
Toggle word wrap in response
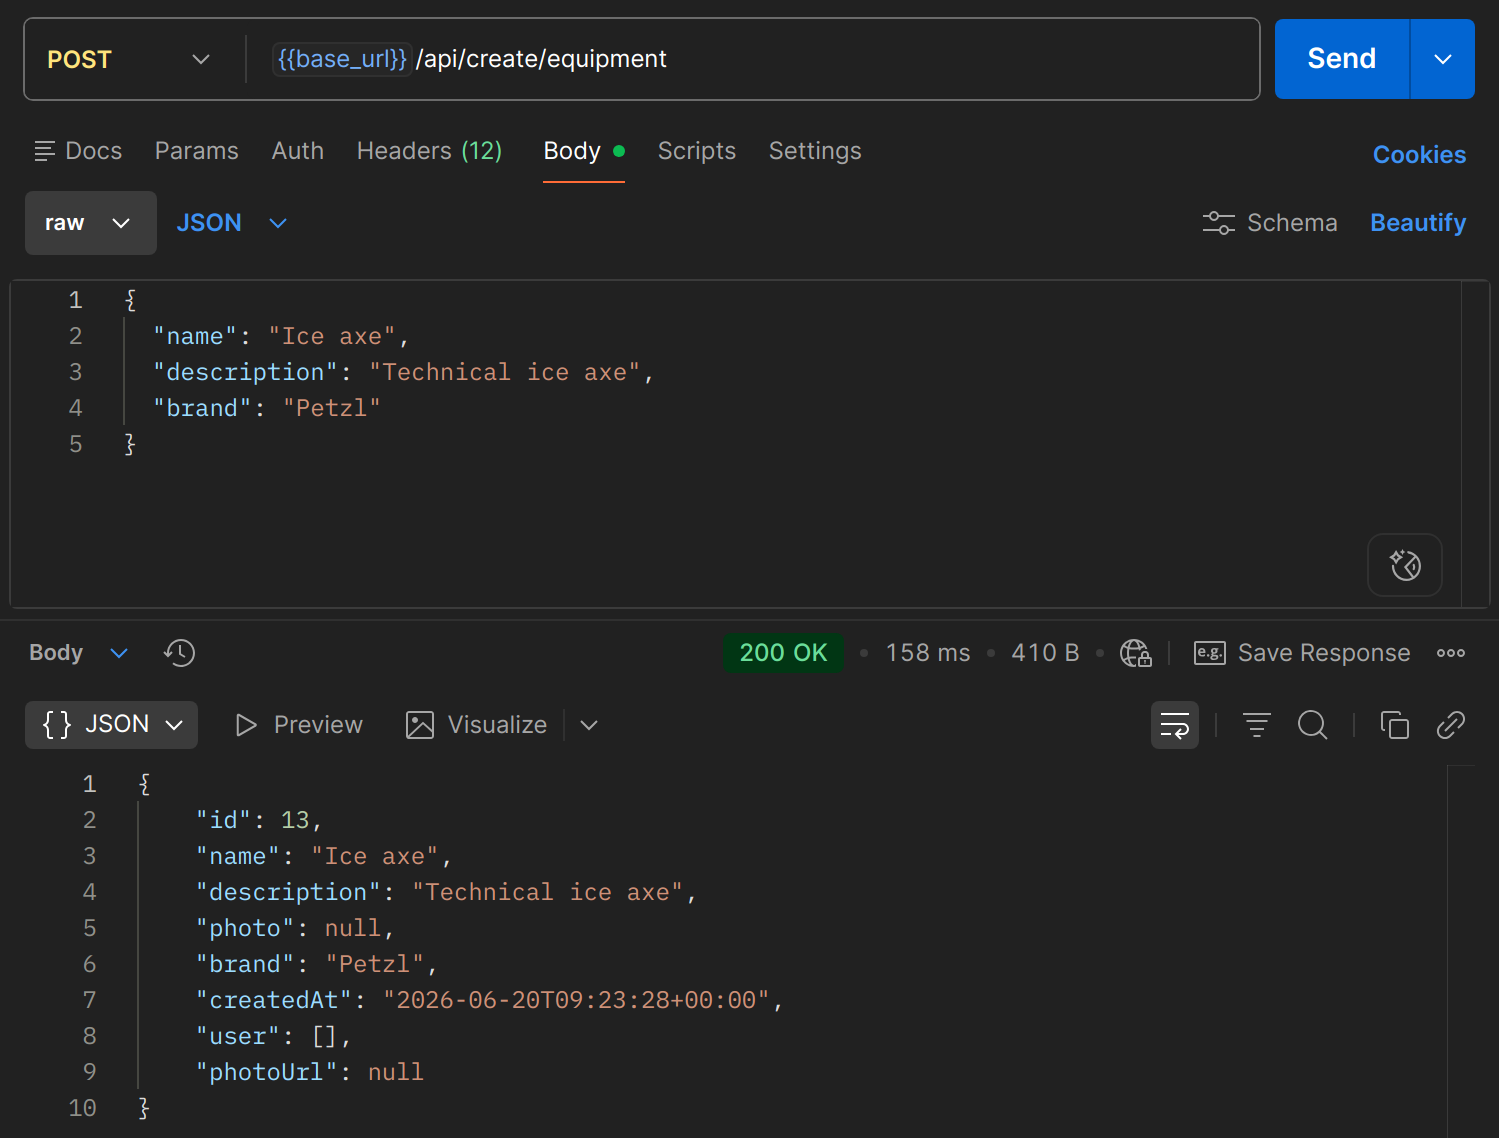(1175, 725)
